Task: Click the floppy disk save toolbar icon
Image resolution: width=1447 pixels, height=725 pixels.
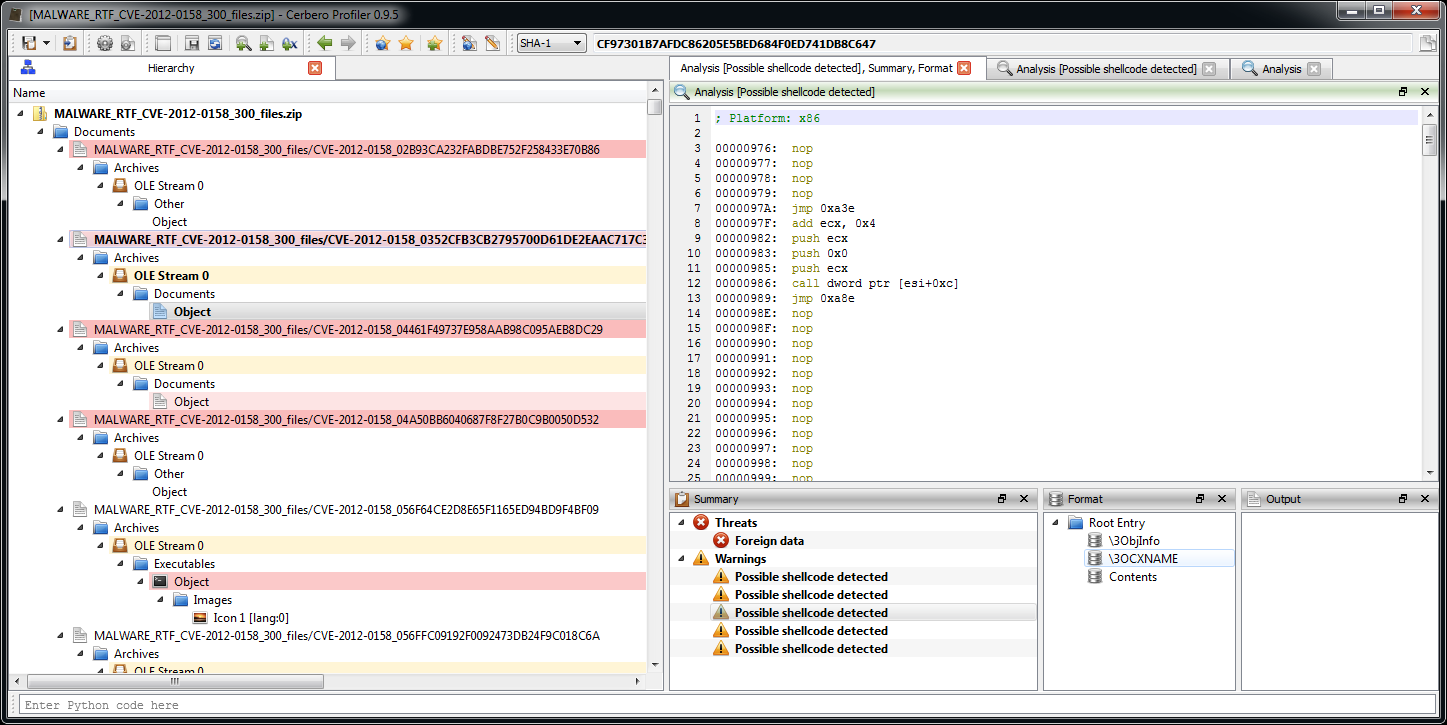Action: click(191, 43)
